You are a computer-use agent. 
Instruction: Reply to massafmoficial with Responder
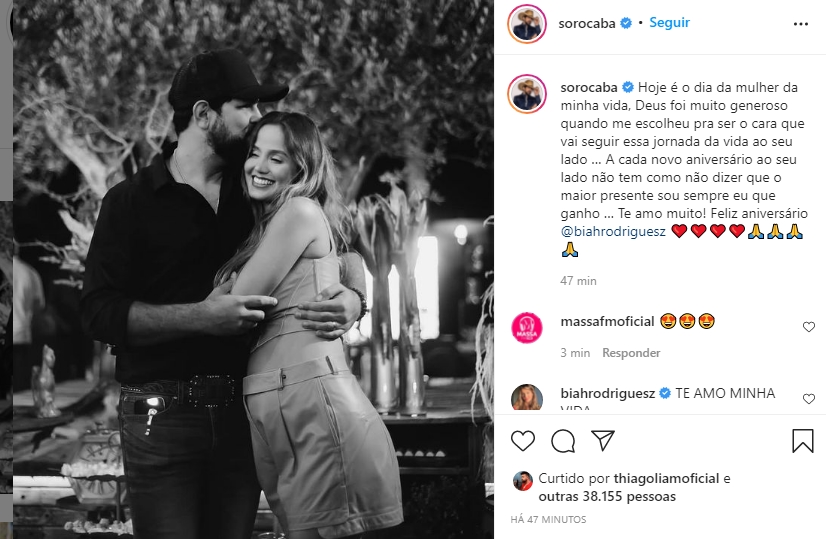631,353
